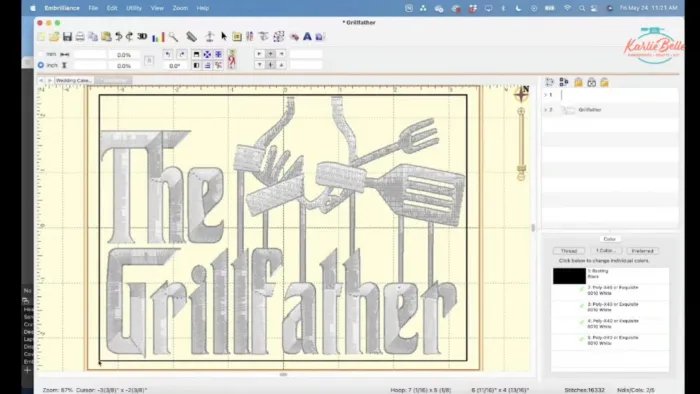Click the black color swatch for Basting

click(569, 276)
